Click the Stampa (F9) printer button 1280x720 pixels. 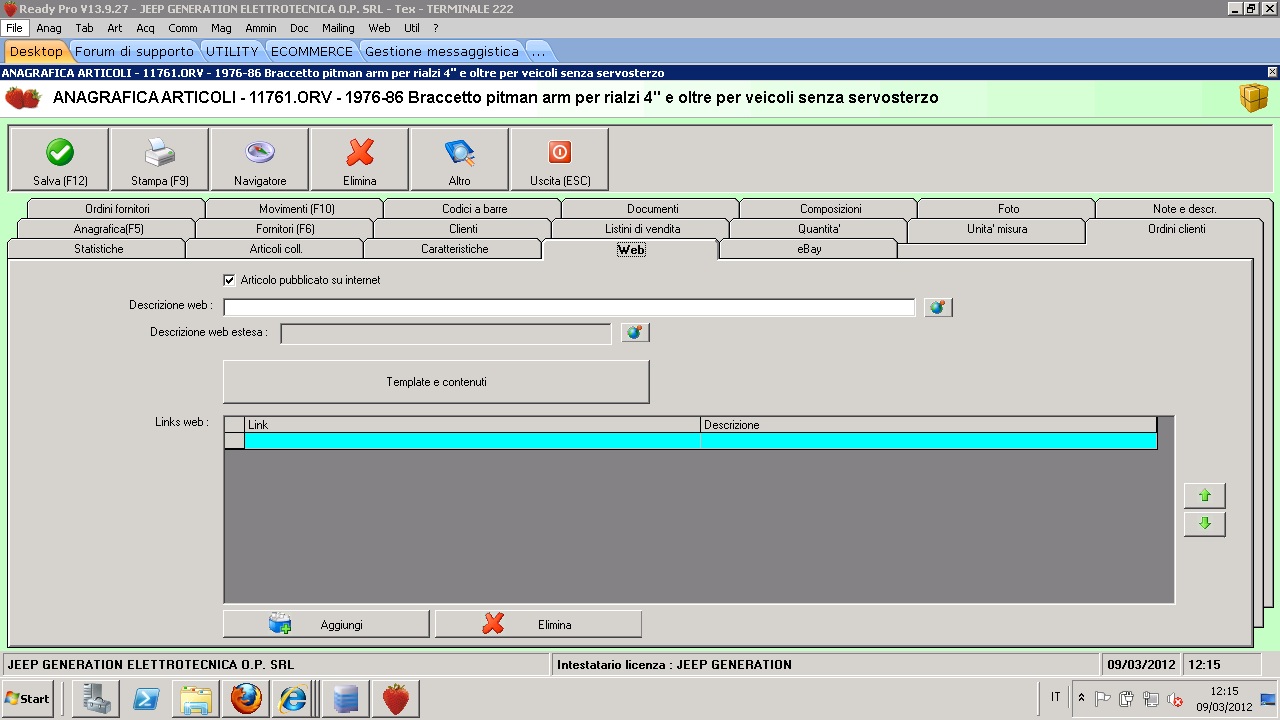tap(160, 159)
